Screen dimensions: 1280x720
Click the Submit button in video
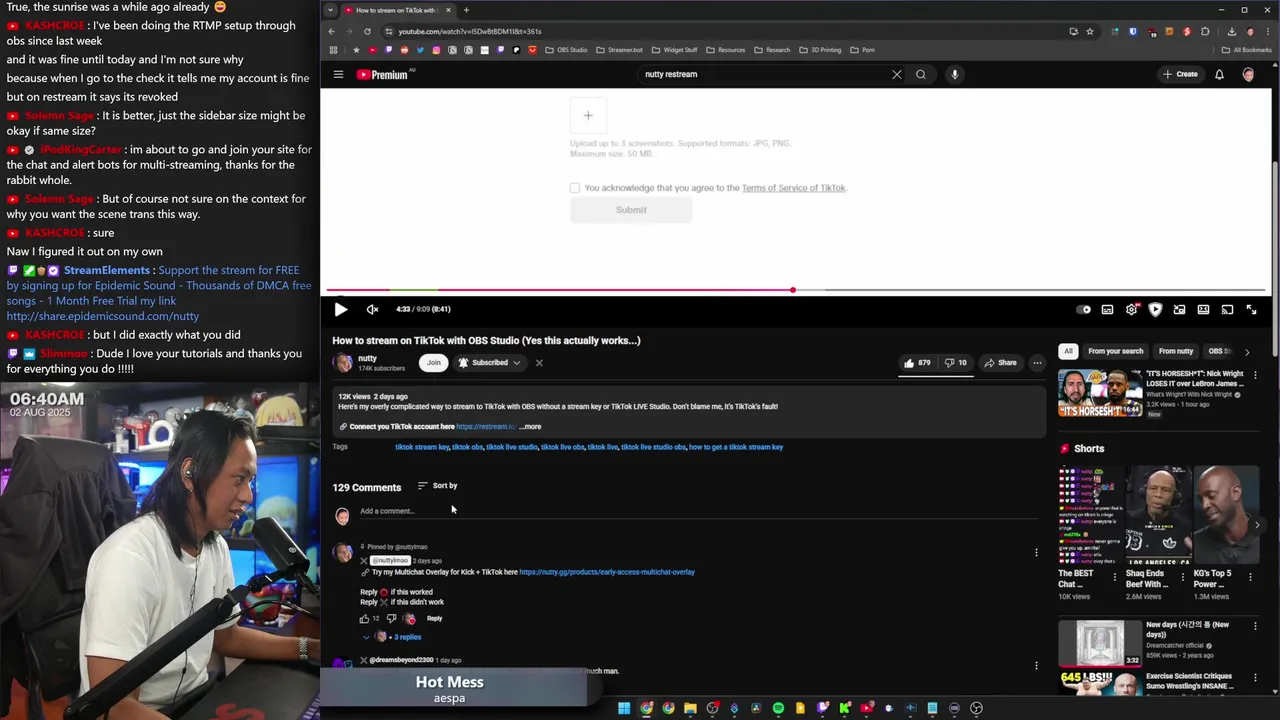pyautogui.click(x=631, y=210)
